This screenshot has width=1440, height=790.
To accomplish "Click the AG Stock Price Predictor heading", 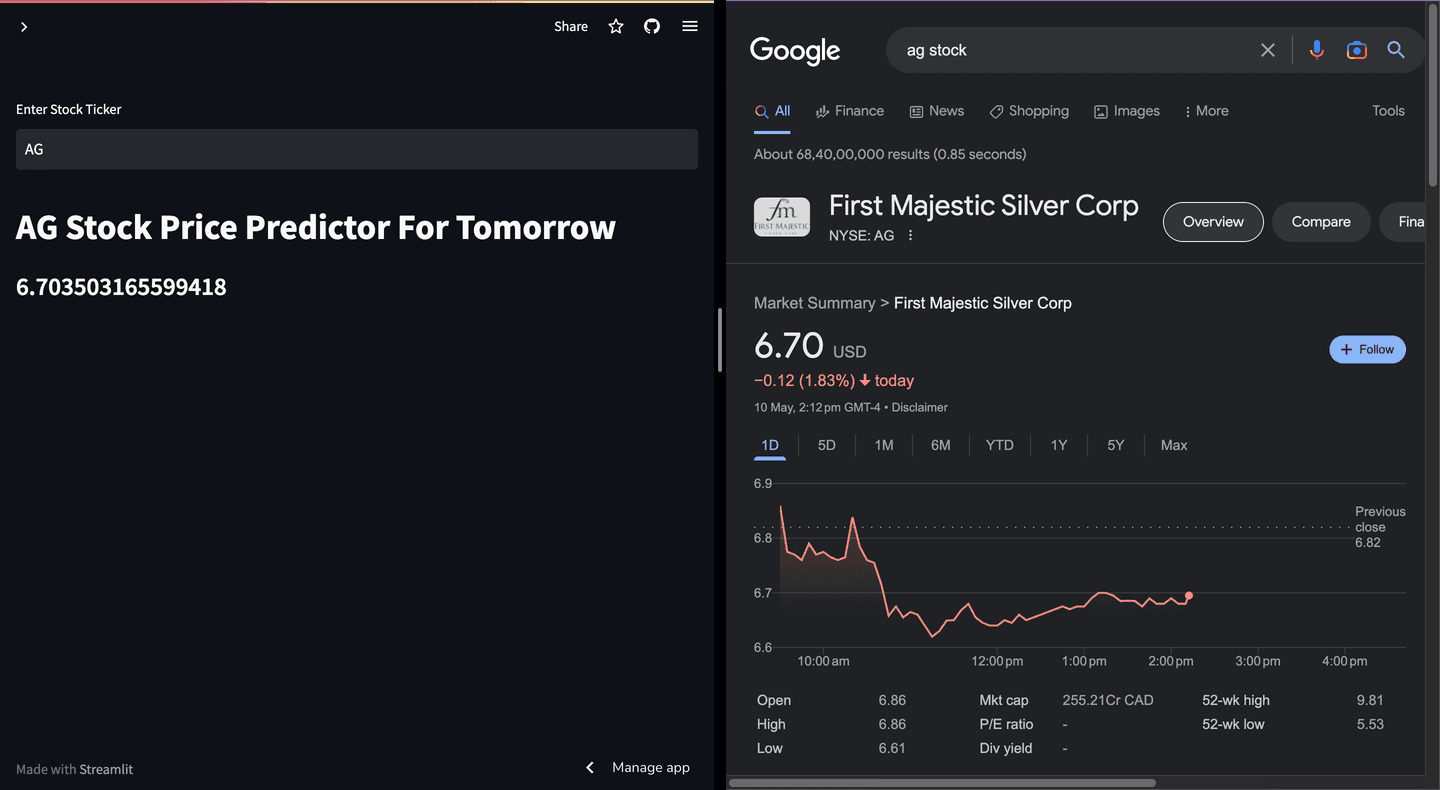I will [316, 227].
